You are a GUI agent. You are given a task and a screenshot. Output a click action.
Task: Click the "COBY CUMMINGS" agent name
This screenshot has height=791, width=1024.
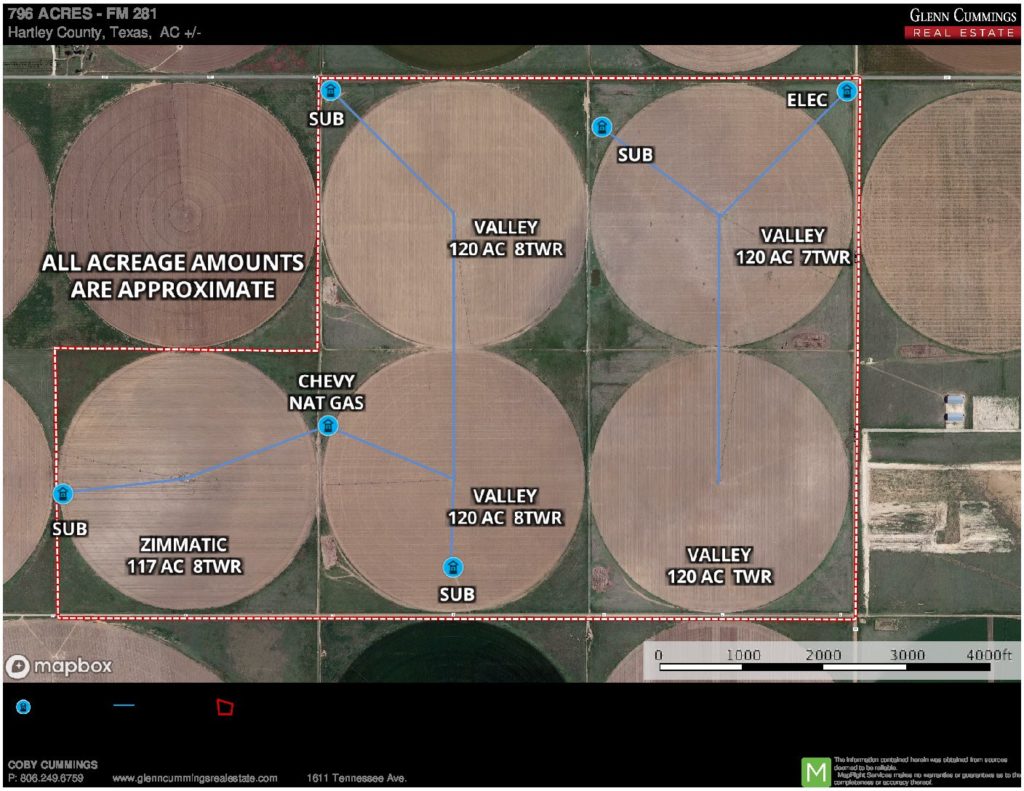pos(53,764)
